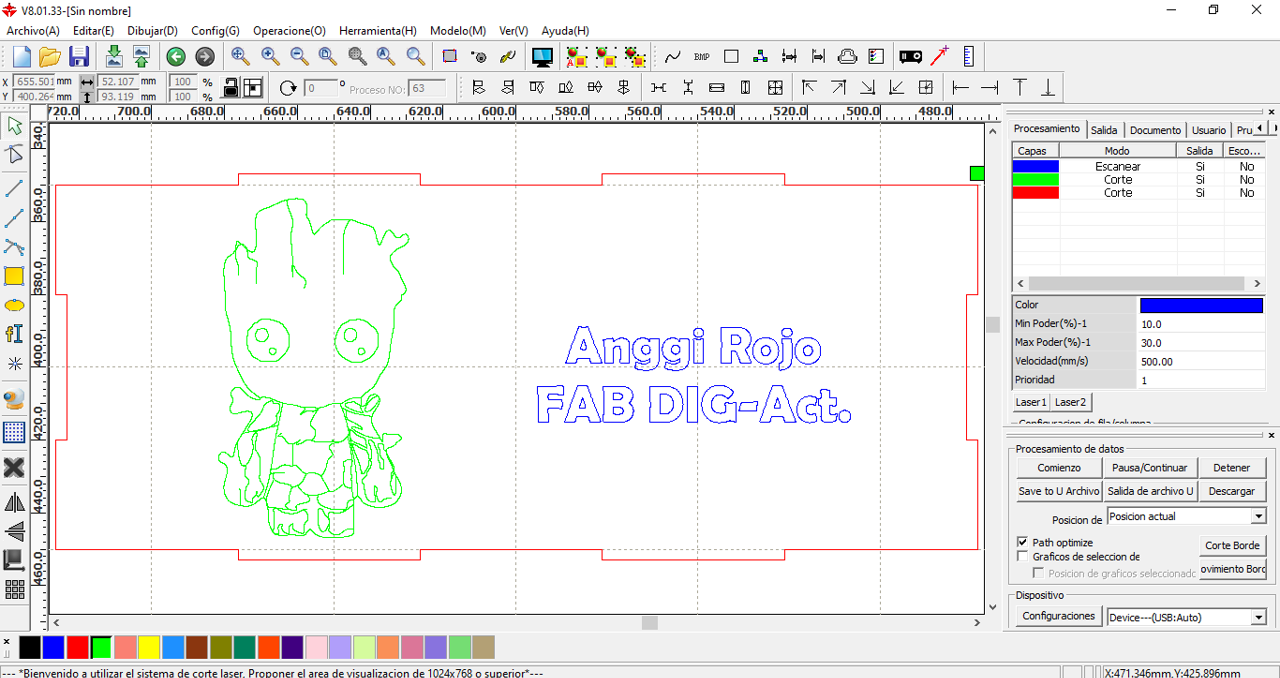Enable the Path optimize checkbox
Image resolution: width=1280 pixels, height=678 pixels.
click(x=1022, y=542)
